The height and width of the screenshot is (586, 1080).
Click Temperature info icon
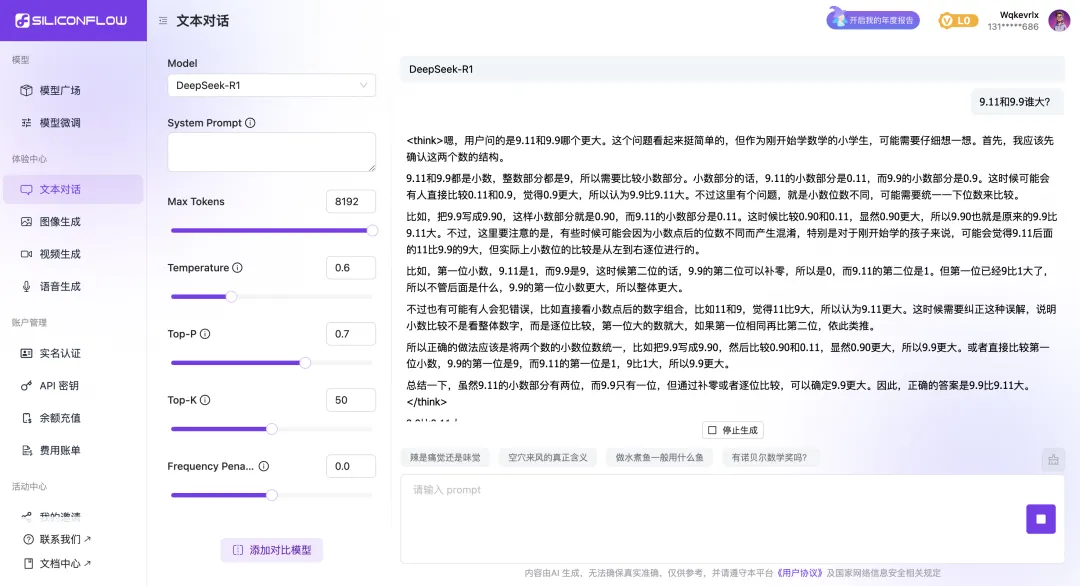[x=237, y=268]
